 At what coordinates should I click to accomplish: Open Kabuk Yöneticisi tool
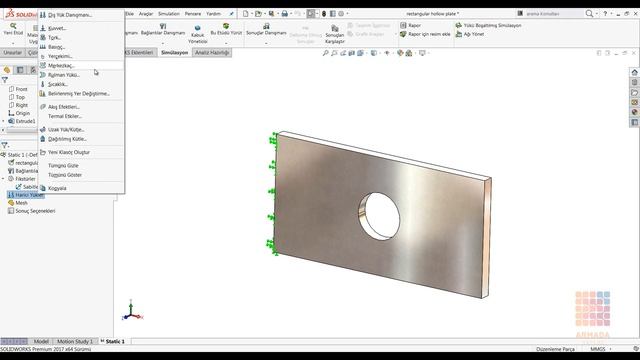[198, 33]
